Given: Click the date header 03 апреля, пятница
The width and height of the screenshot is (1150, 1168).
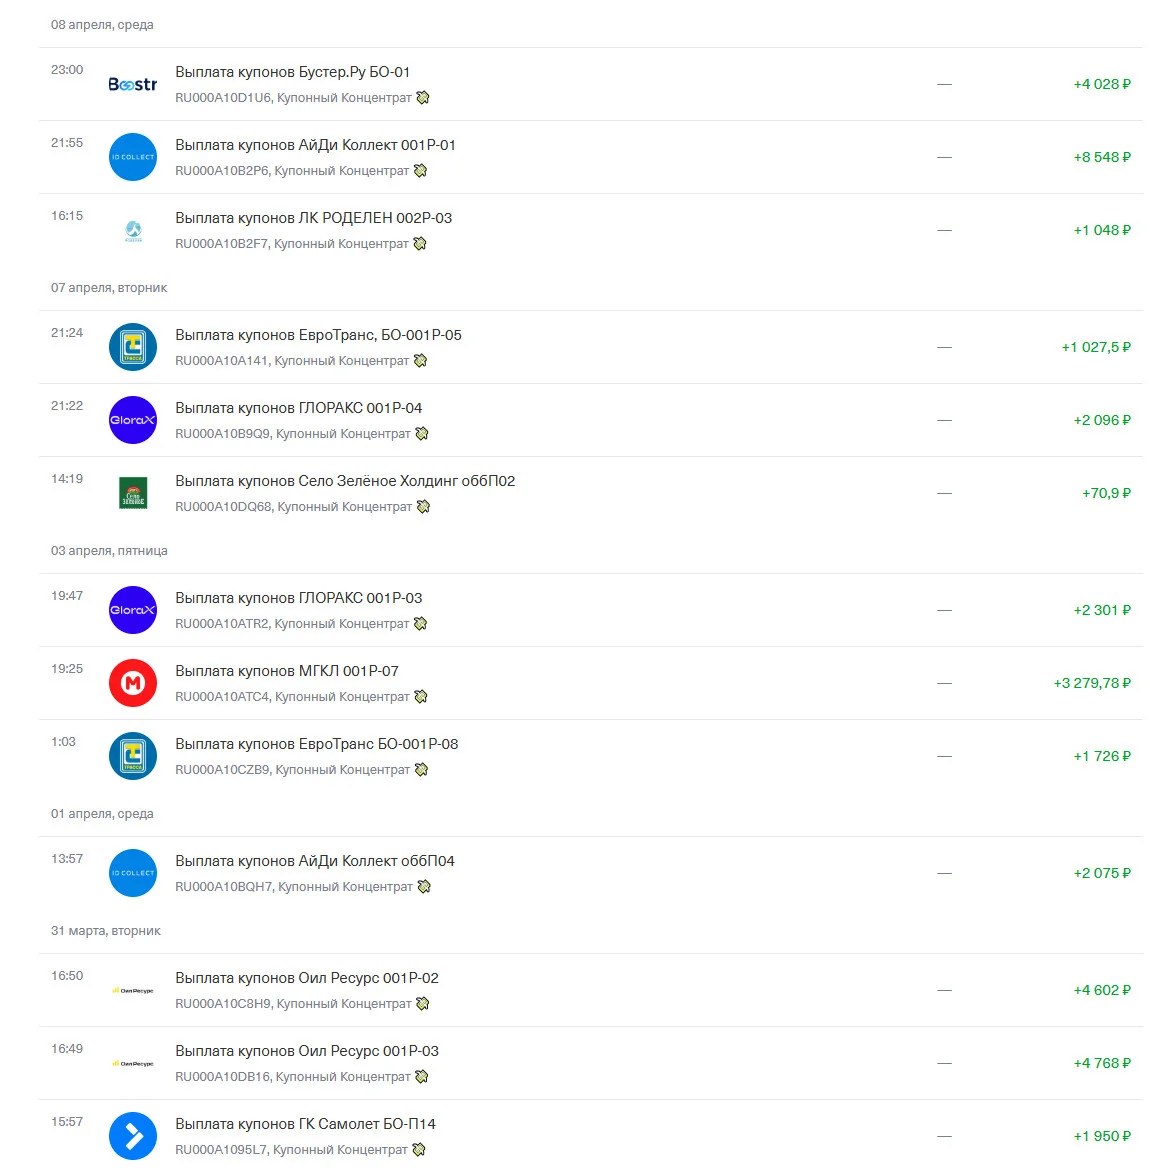Looking at the screenshot, I should tap(109, 550).
